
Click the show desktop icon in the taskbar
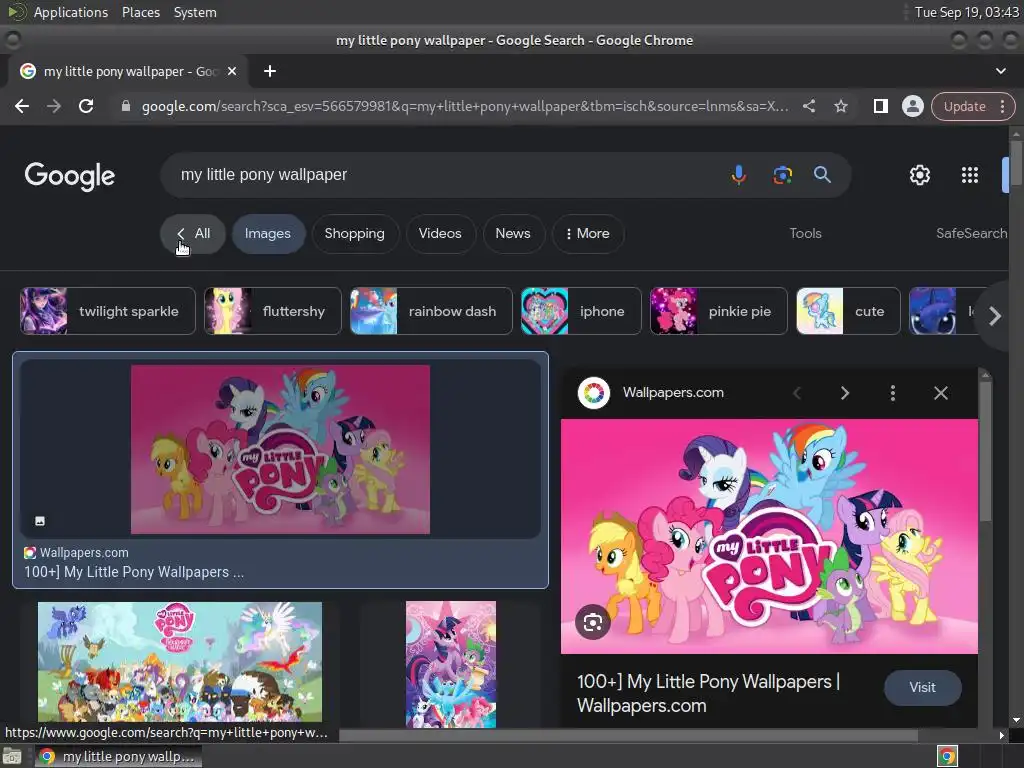(13, 757)
